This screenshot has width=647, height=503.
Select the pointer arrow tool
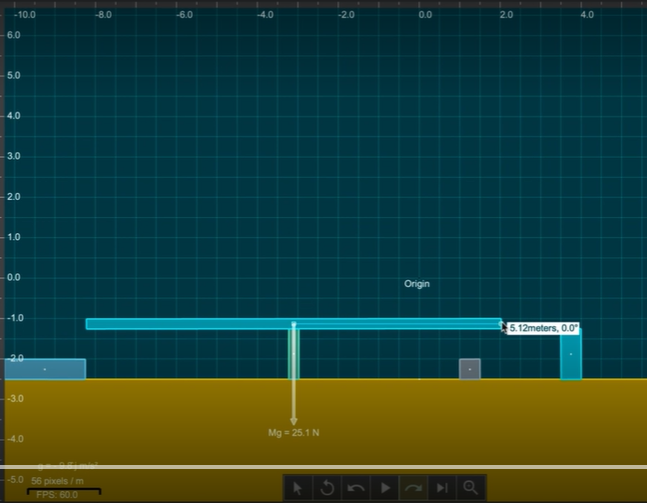coord(297,488)
